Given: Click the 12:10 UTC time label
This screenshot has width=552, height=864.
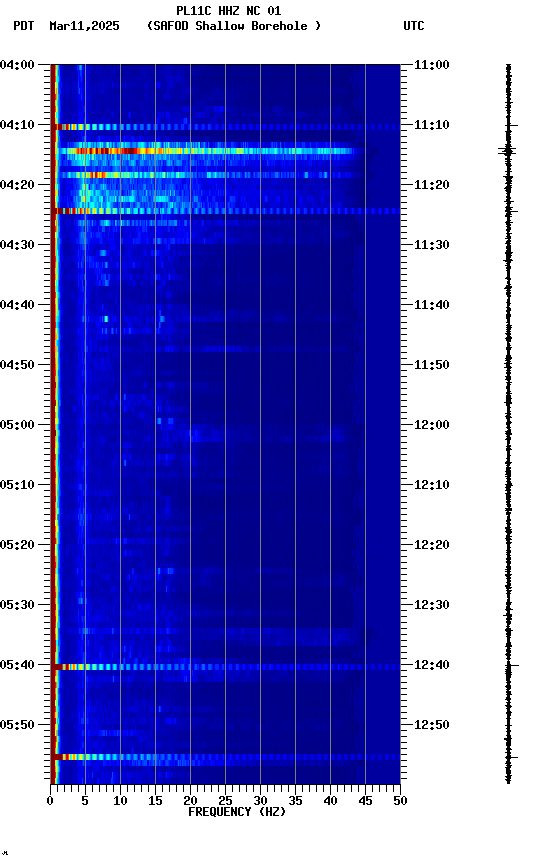Looking at the screenshot, I should 432,485.
